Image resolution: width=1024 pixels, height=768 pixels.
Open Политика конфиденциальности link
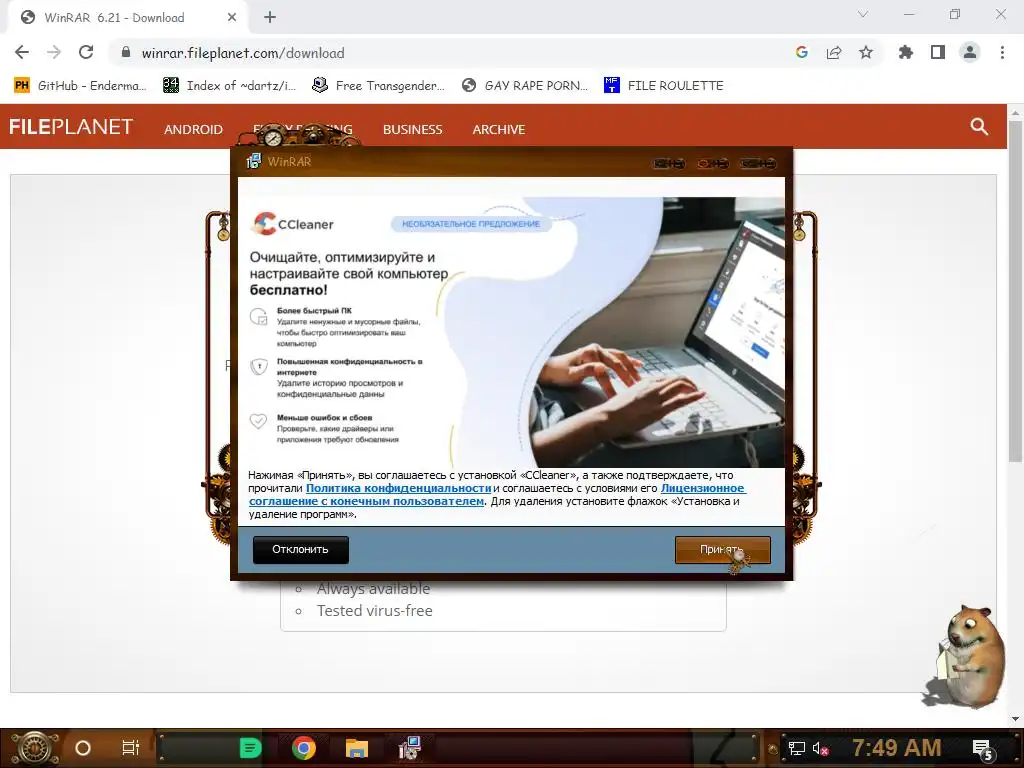pyautogui.click(x=398, y=488)
